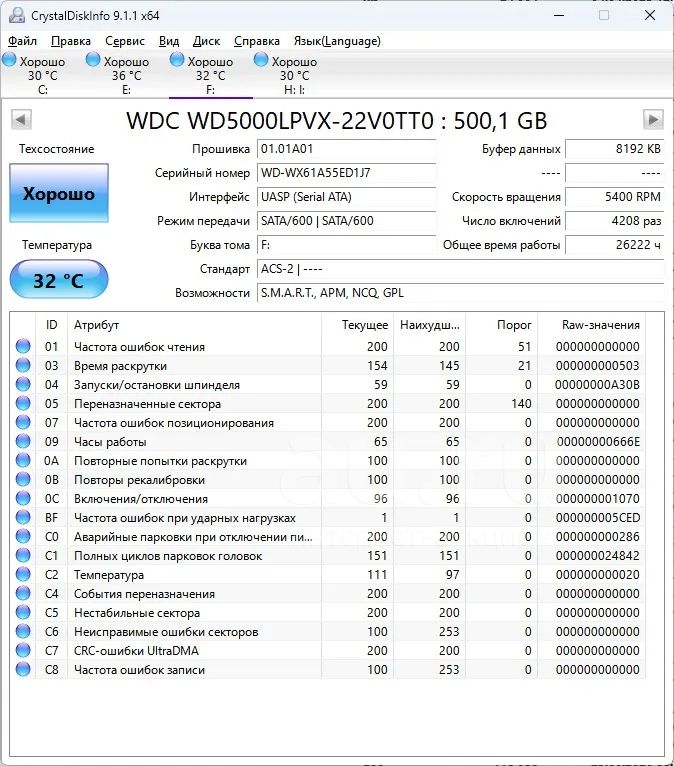
Task: Click status orb for attribute 01
Action: (x=23, y=346)
